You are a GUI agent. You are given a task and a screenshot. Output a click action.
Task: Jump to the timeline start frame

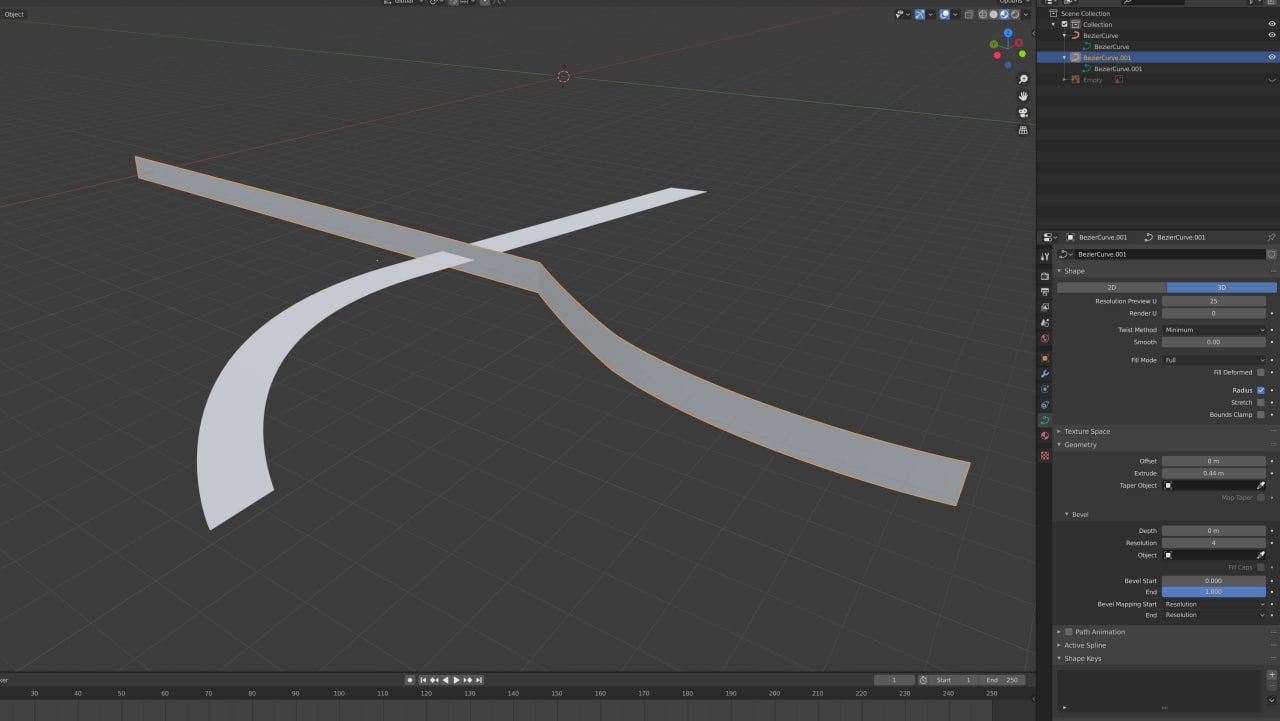(x=423, y=680)
